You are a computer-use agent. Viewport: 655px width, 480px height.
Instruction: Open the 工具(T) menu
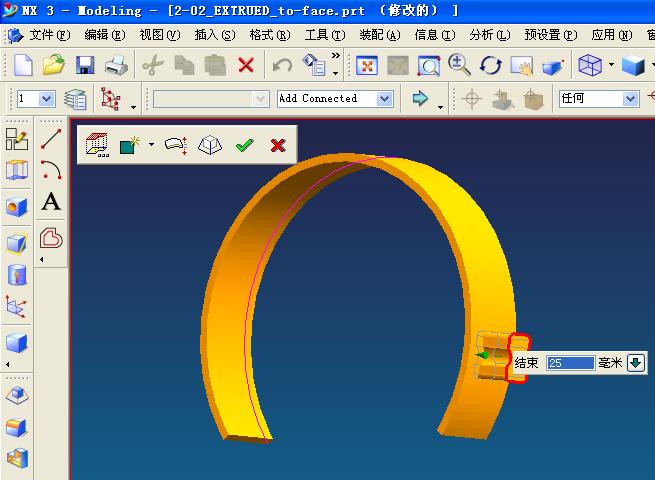tap(325, 35)
